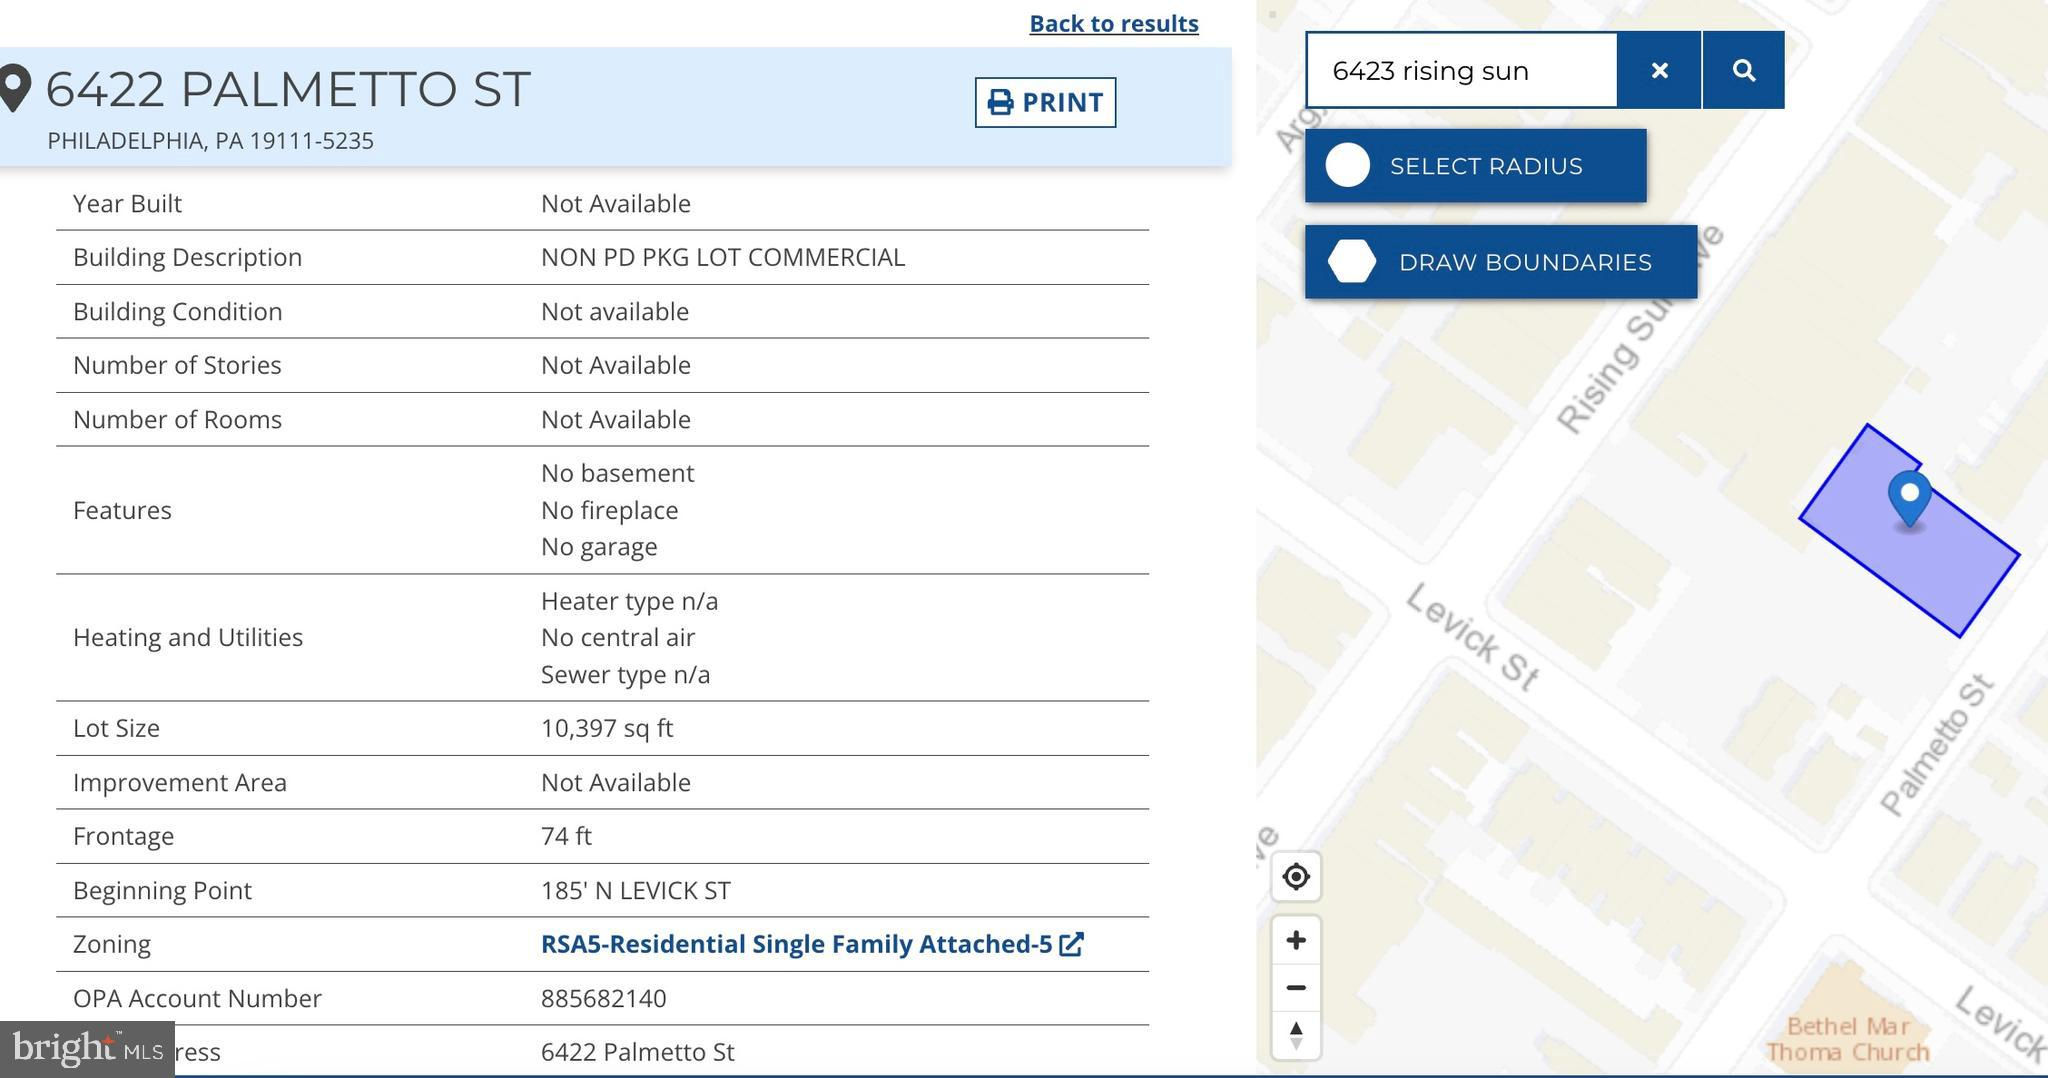
Task: Zoom in with the map plus icon
Action: click(x=1296, y=940)
